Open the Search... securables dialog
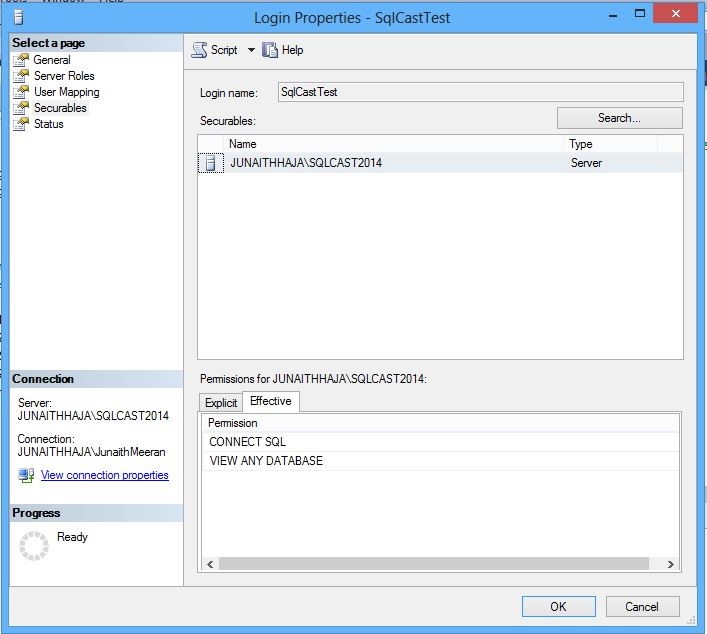Image resolution: width=707 pixels, height=634 pixels. click(620, 118)
